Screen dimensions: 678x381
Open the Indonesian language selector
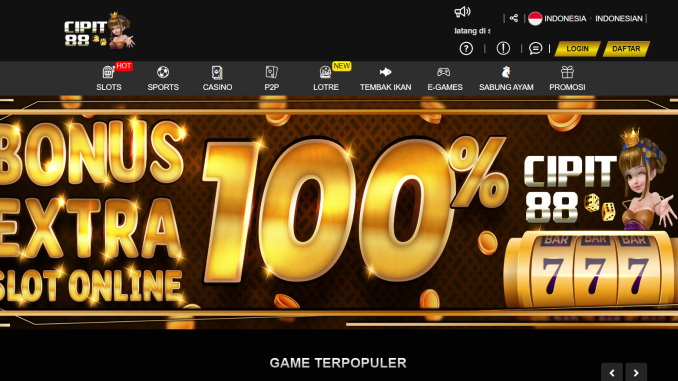(x=619, y=19)
